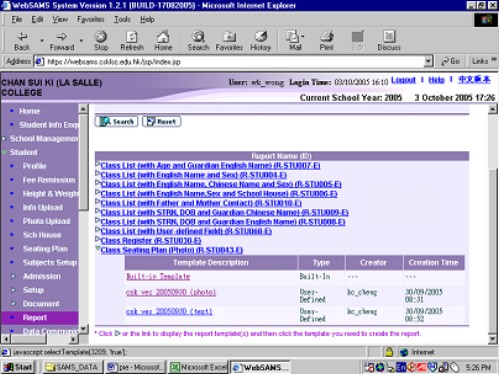Screen dimensions: 500x375
Task: Open Info Upload in sidebar
Action: [x=43, y=207]
